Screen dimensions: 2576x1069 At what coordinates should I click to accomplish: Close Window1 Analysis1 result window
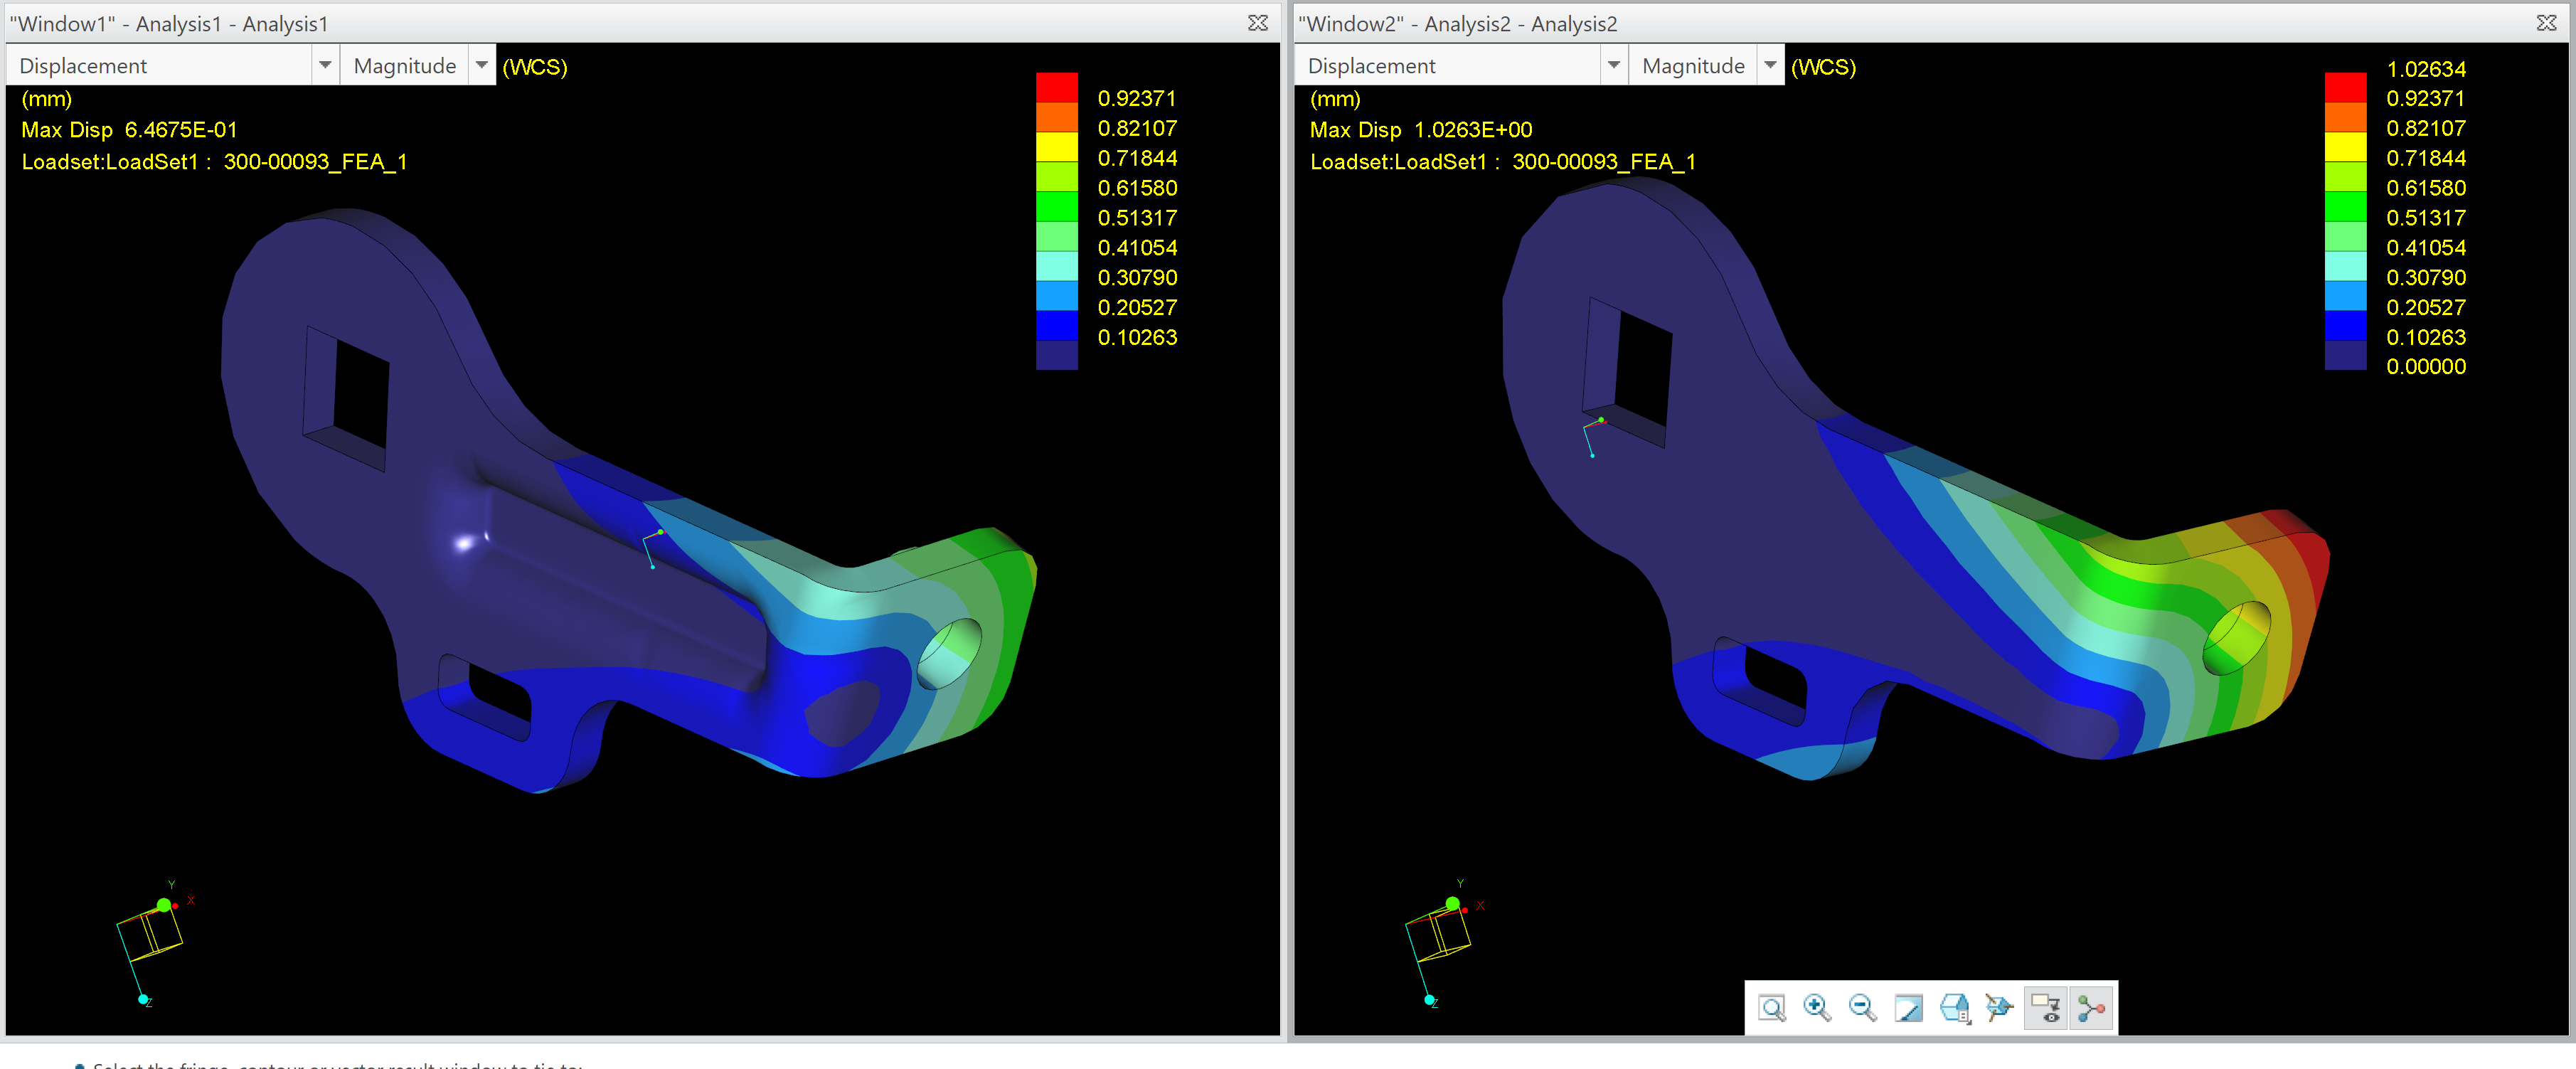[x=1258, y=23]
